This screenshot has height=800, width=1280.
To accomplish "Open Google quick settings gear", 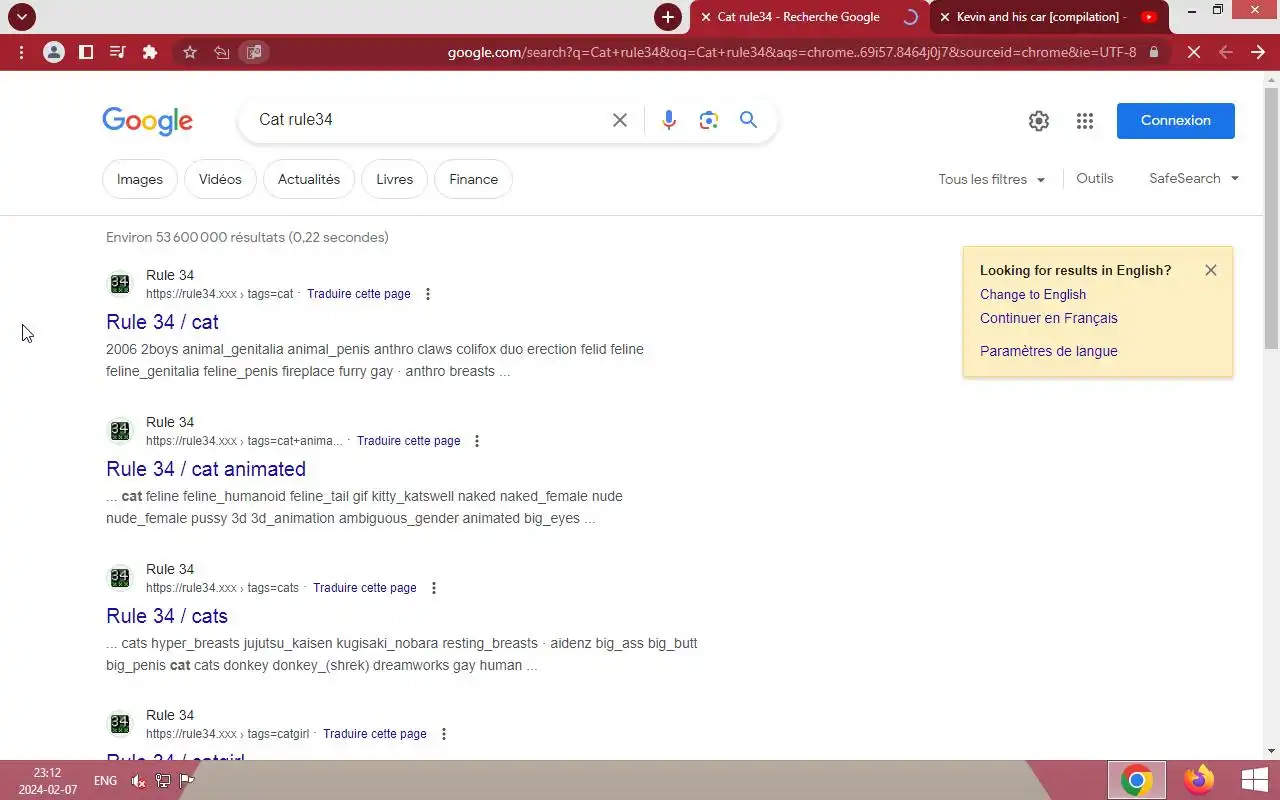I will click(1039, 121).
